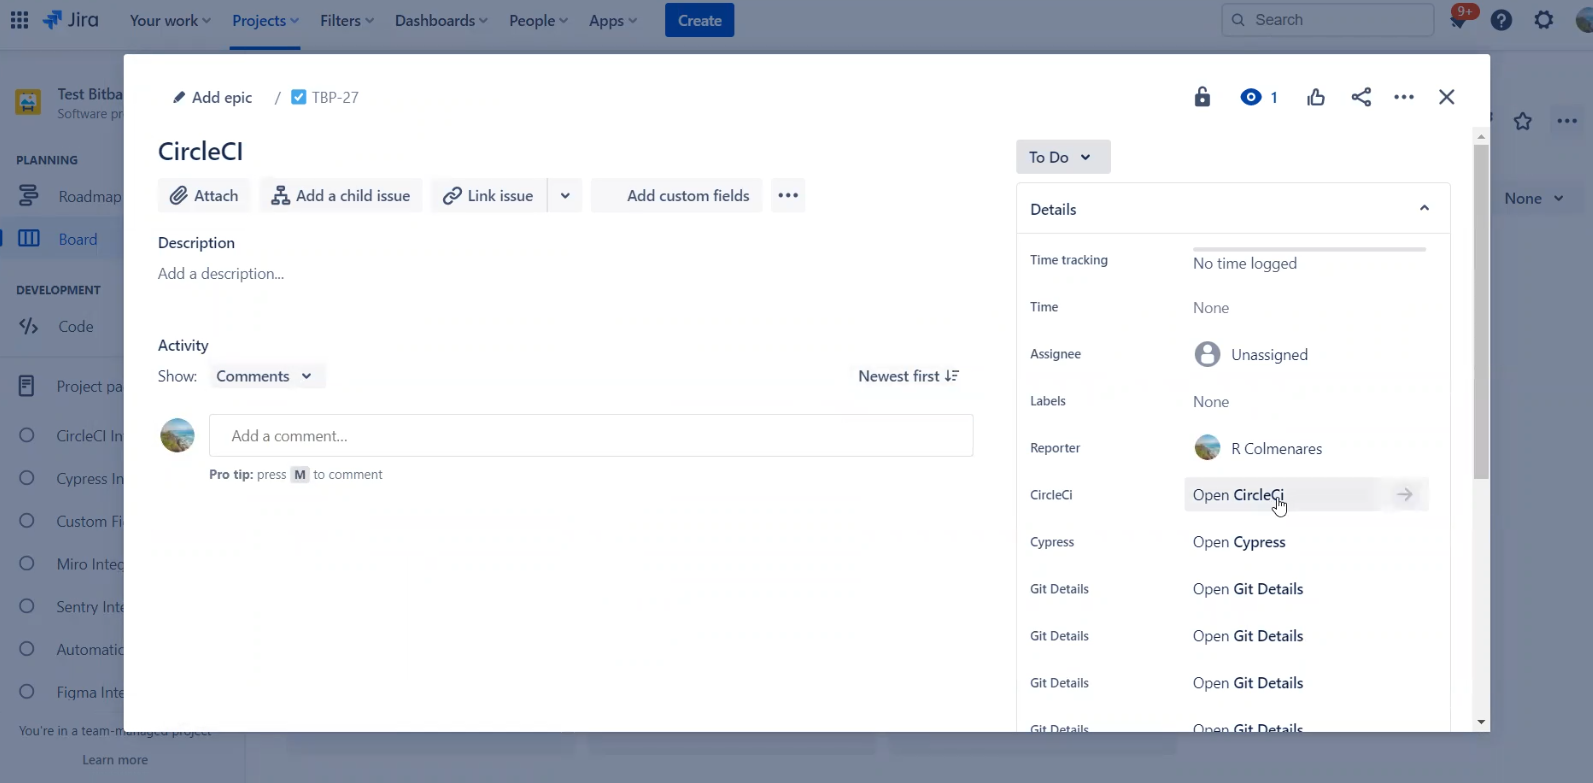Collapse the Details panel
The height and width of the screenshot is (783, 1593).
(1424, 208)
